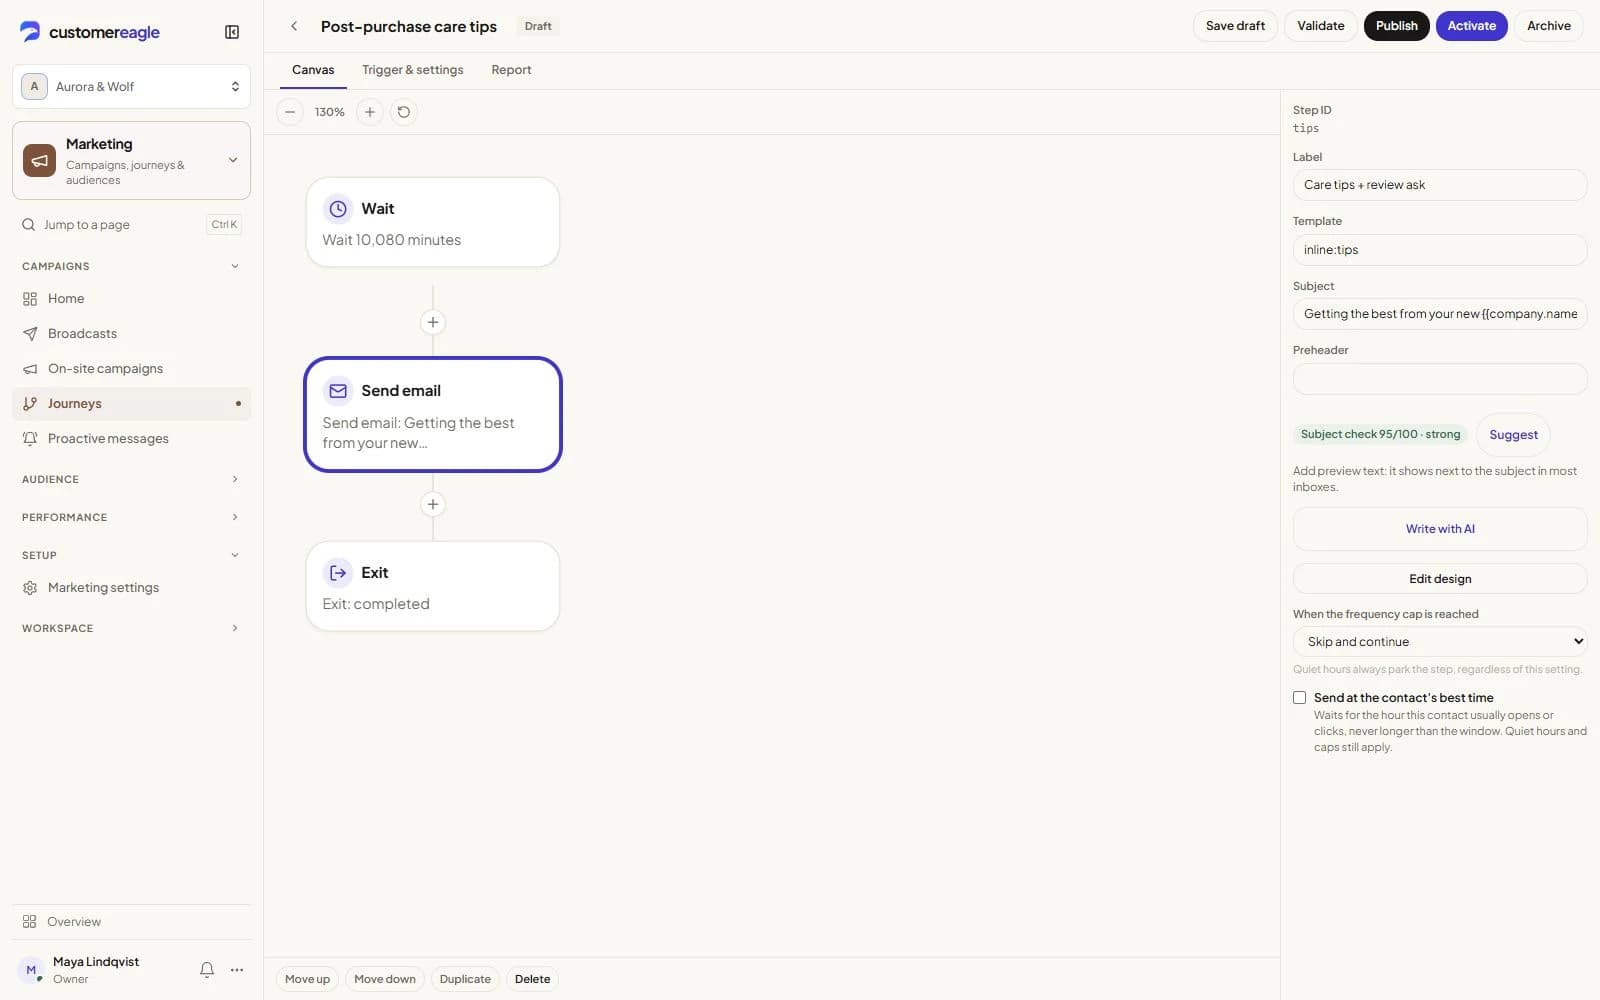
Task: Collapse the Setup section
Action: (x=131, y=555)
